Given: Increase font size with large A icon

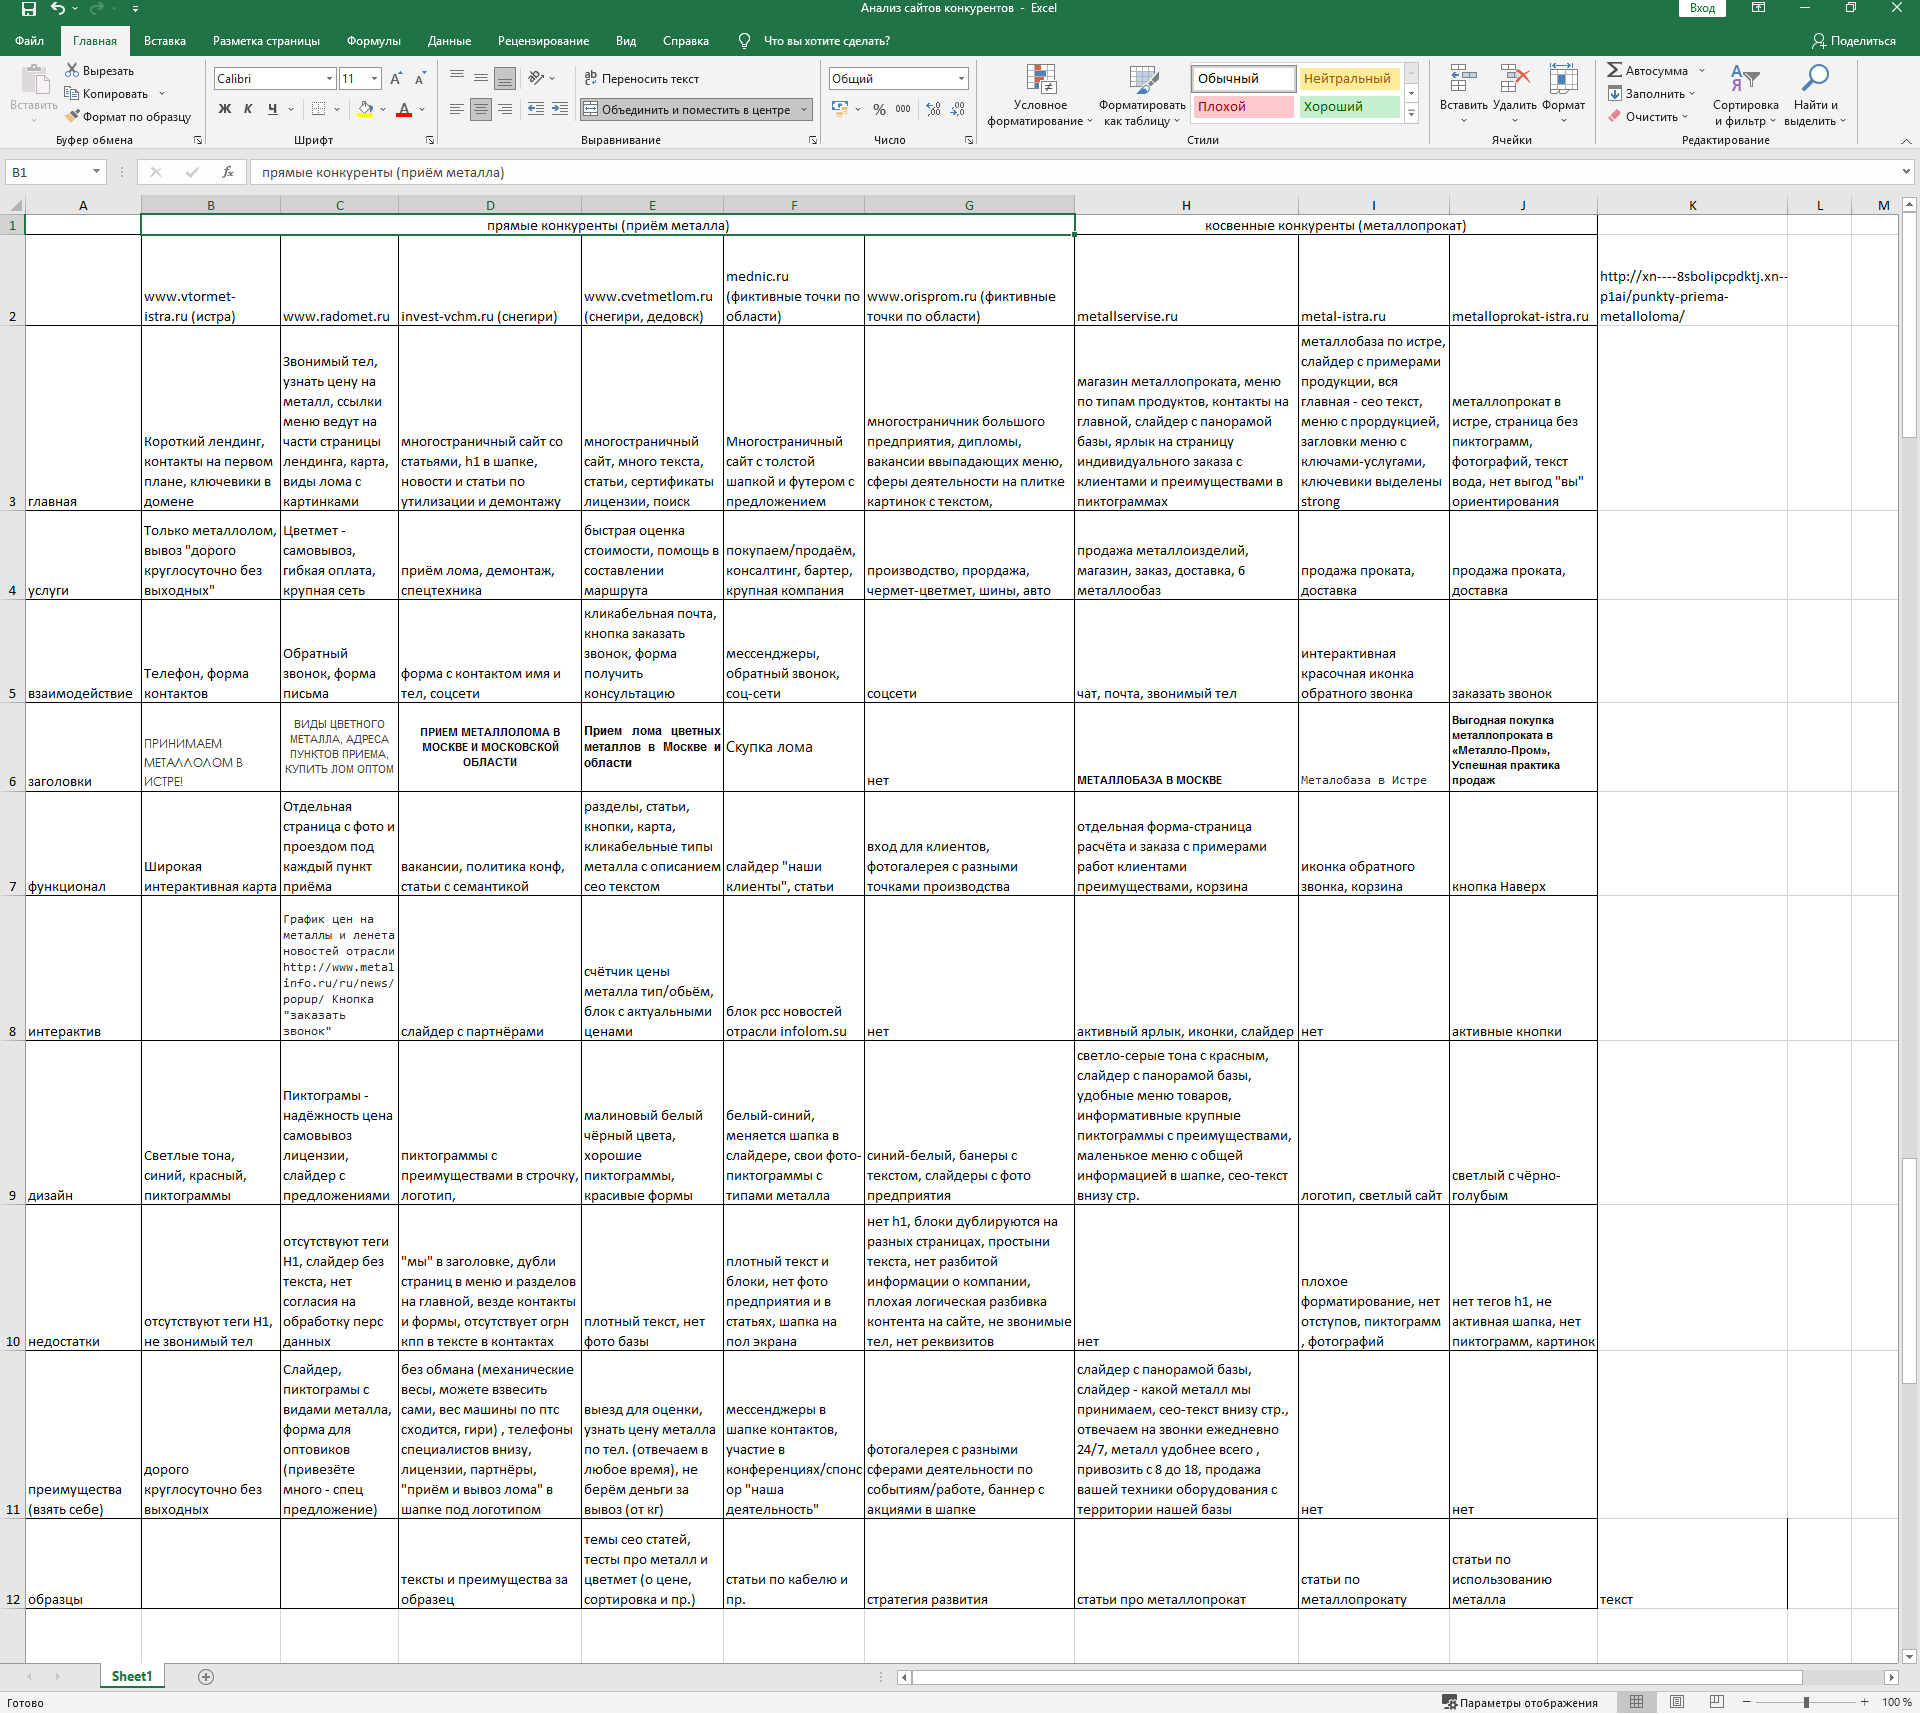Looking at the screenshot, I should 396,78.
